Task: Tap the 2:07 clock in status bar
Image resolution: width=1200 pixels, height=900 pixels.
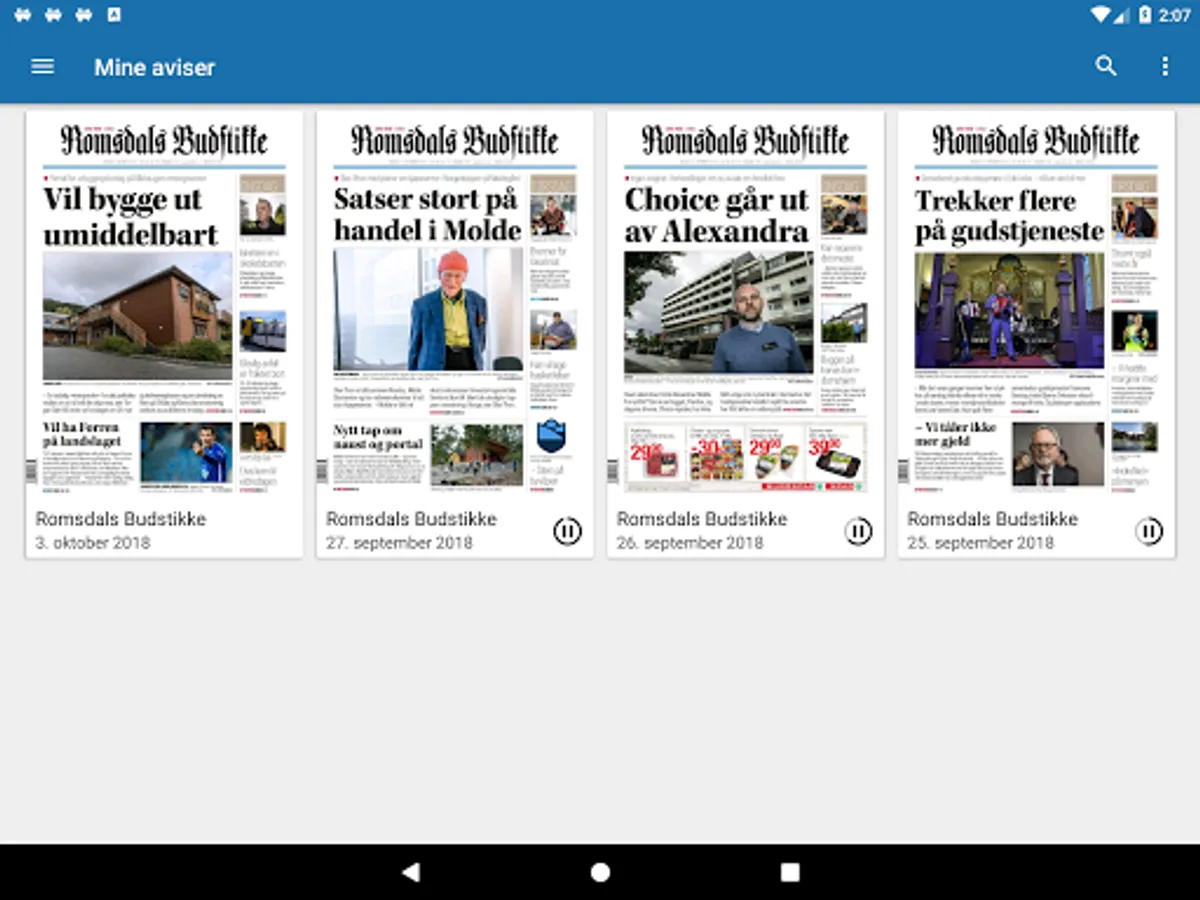Action: pos(1174,15)
